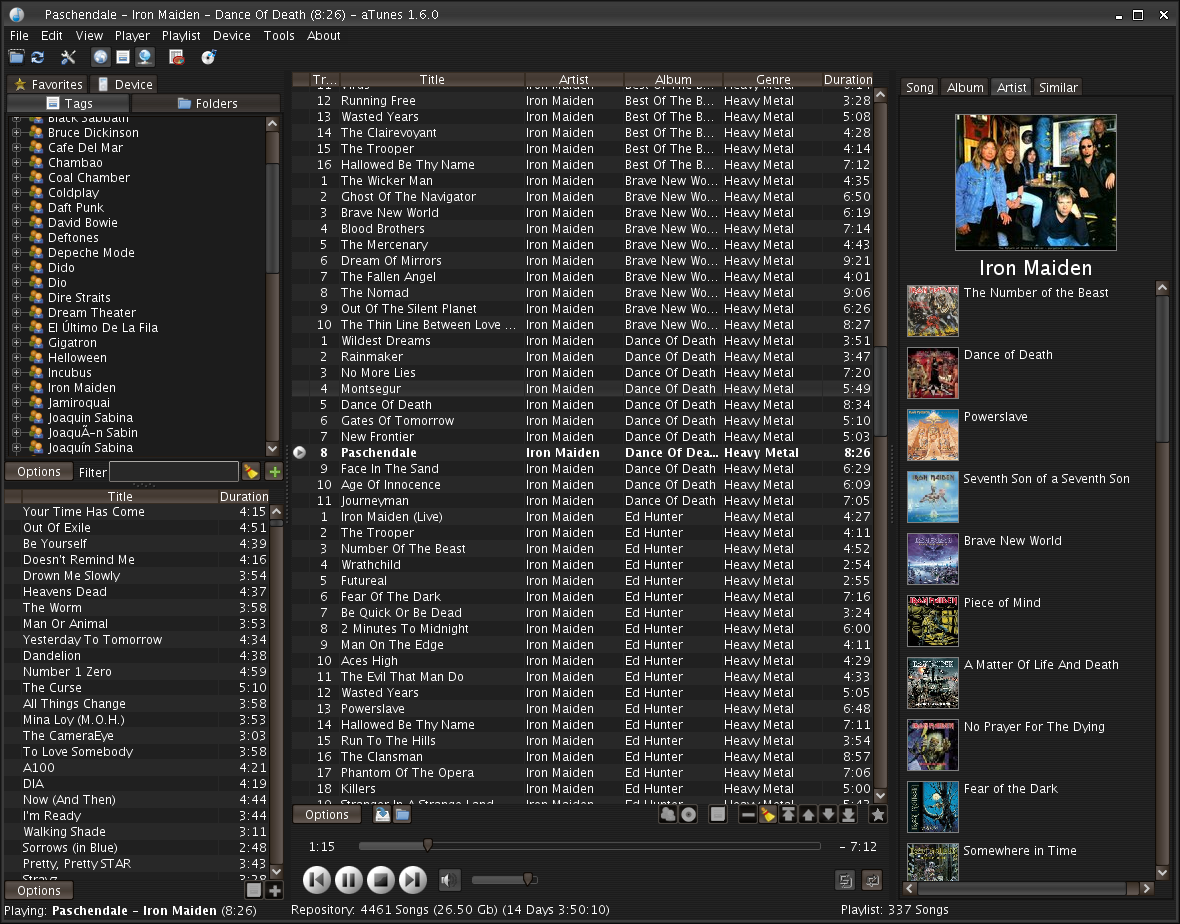Image resolution: width=1180 pixels, height=924 pixels.
Task: Click Options button below the playlist table
Action: [327, 815]
